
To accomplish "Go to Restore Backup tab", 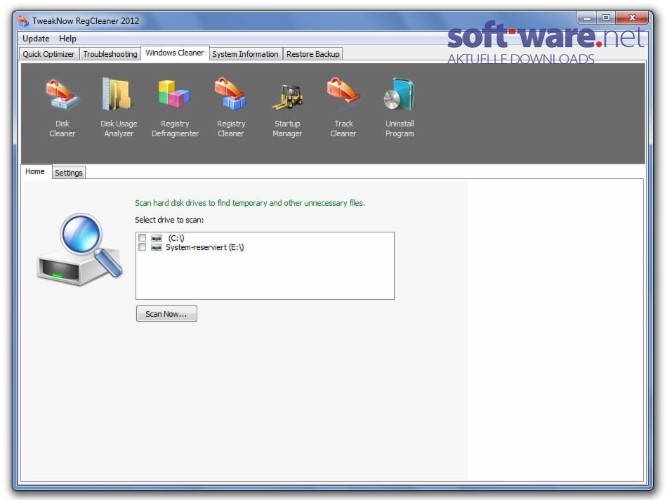I will (x=313, y=54).
